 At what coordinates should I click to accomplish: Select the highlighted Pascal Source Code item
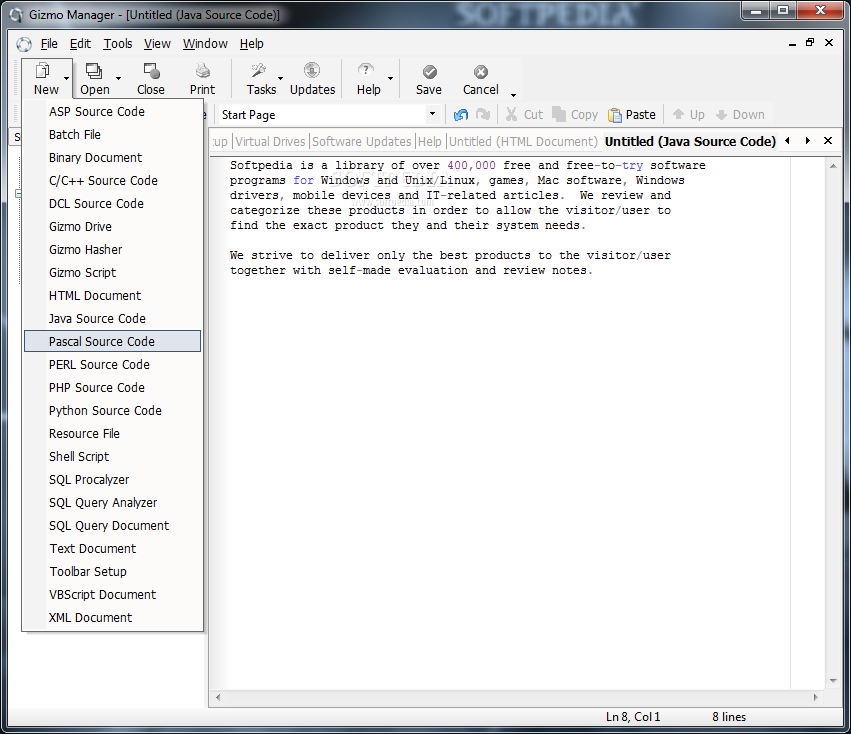pyautogui.click(x=112, y=341)
